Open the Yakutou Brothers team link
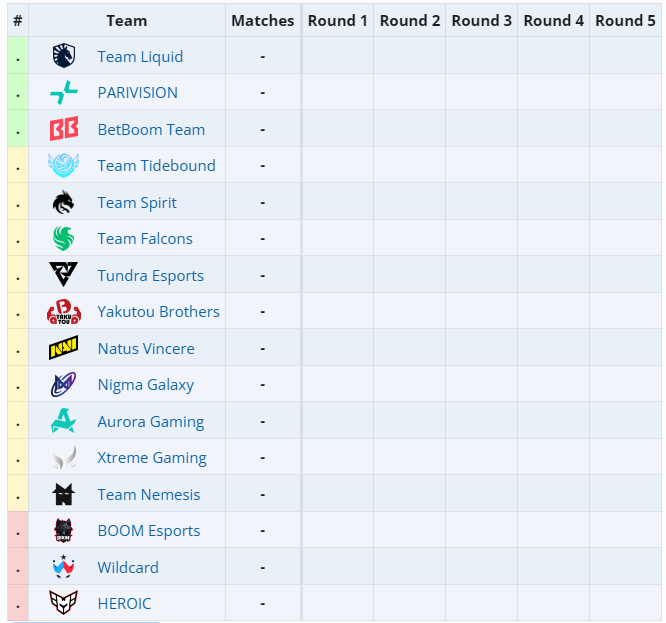 [x=158, y=312]
